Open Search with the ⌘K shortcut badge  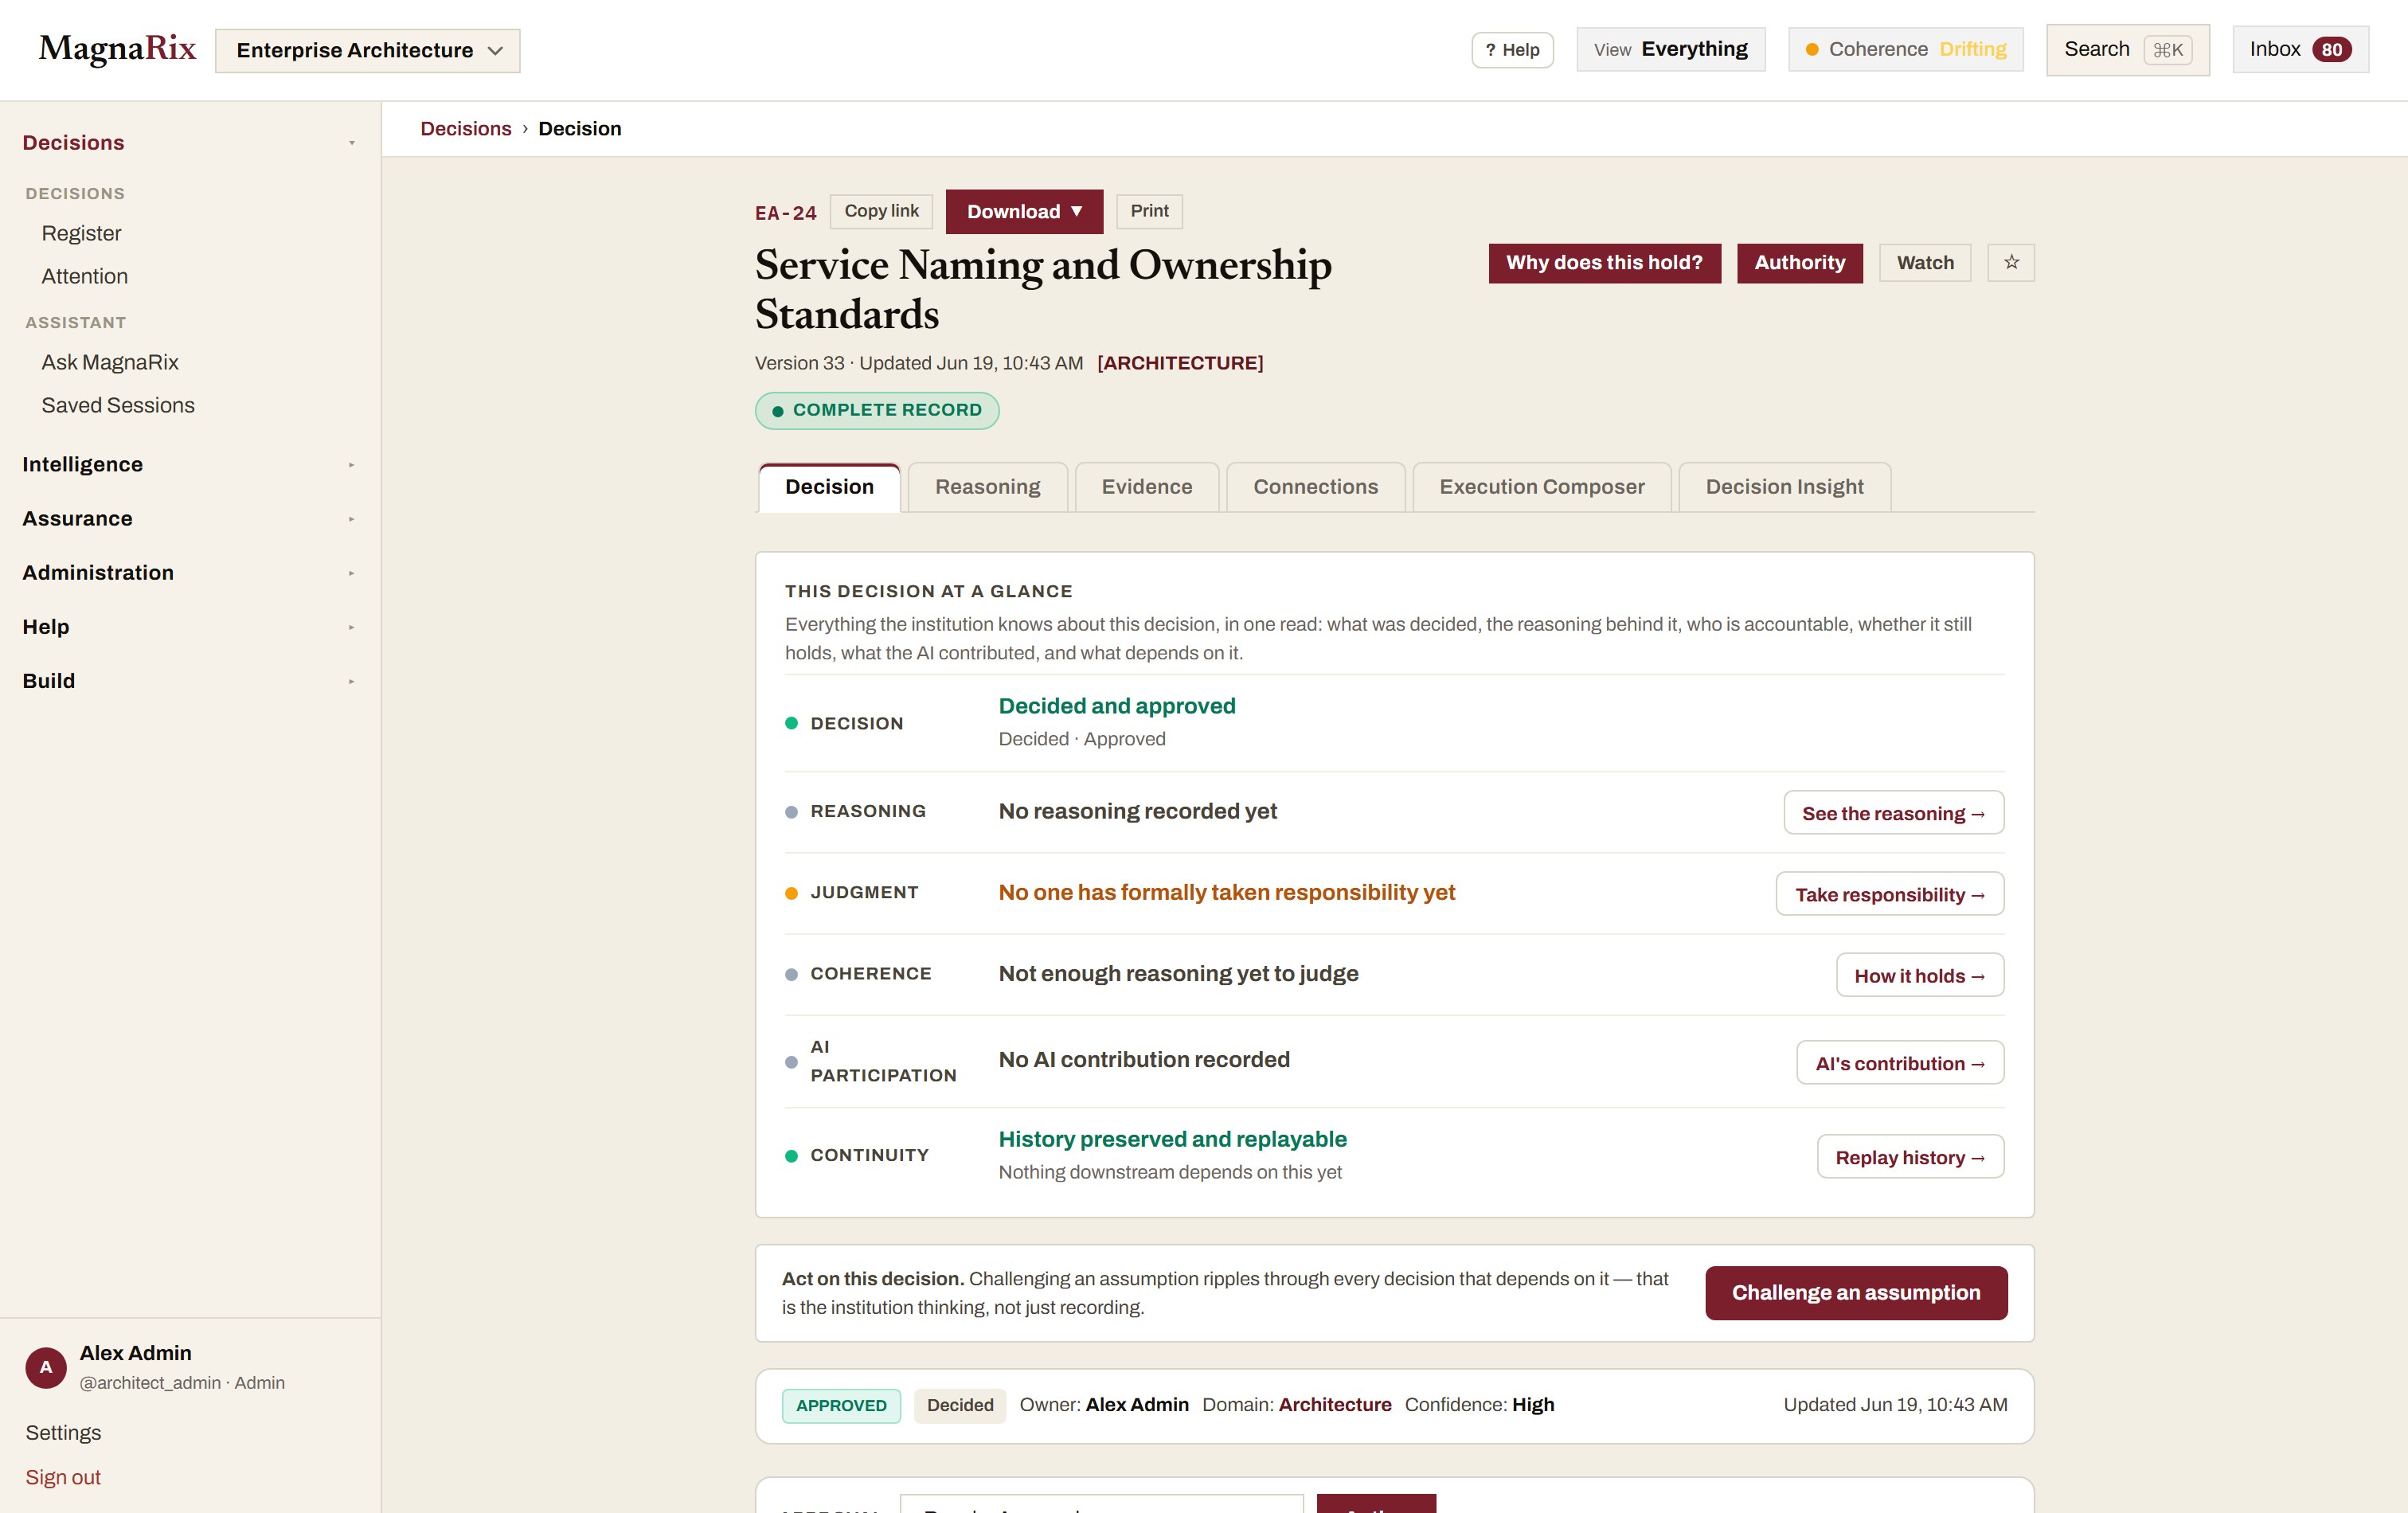(2127, 50)
